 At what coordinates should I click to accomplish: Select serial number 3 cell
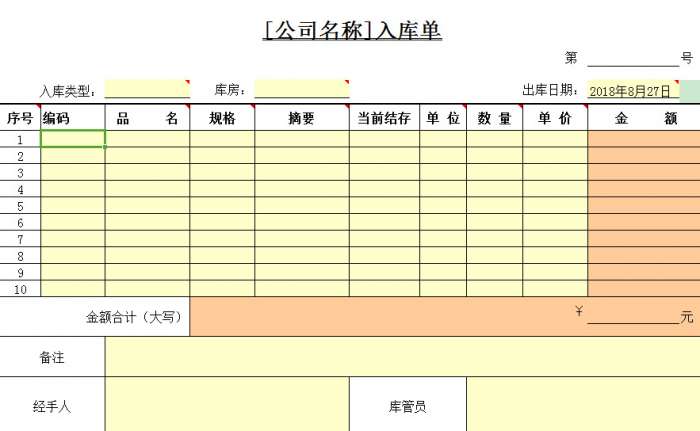pos(20,172)
